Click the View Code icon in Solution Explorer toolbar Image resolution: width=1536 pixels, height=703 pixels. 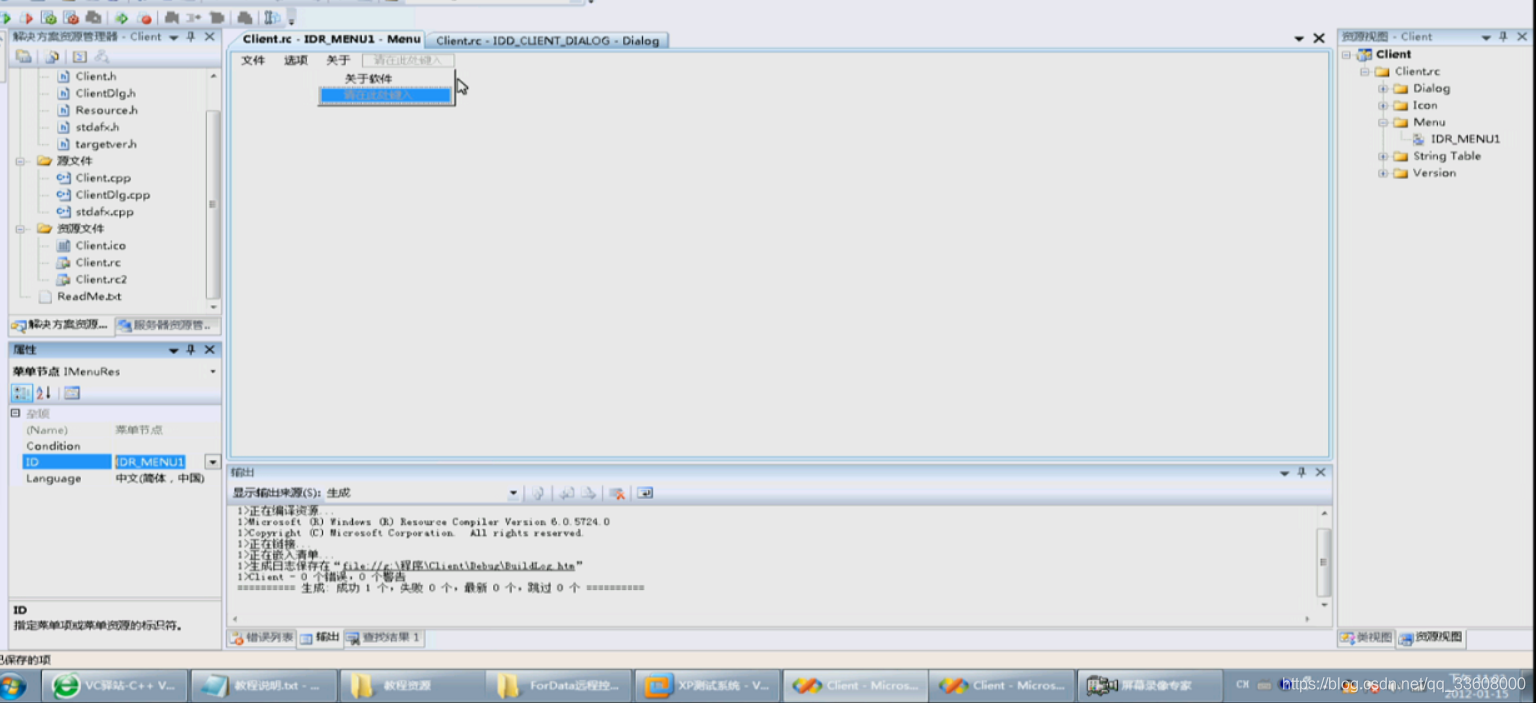pyautogui.click(x=80, y=57)
